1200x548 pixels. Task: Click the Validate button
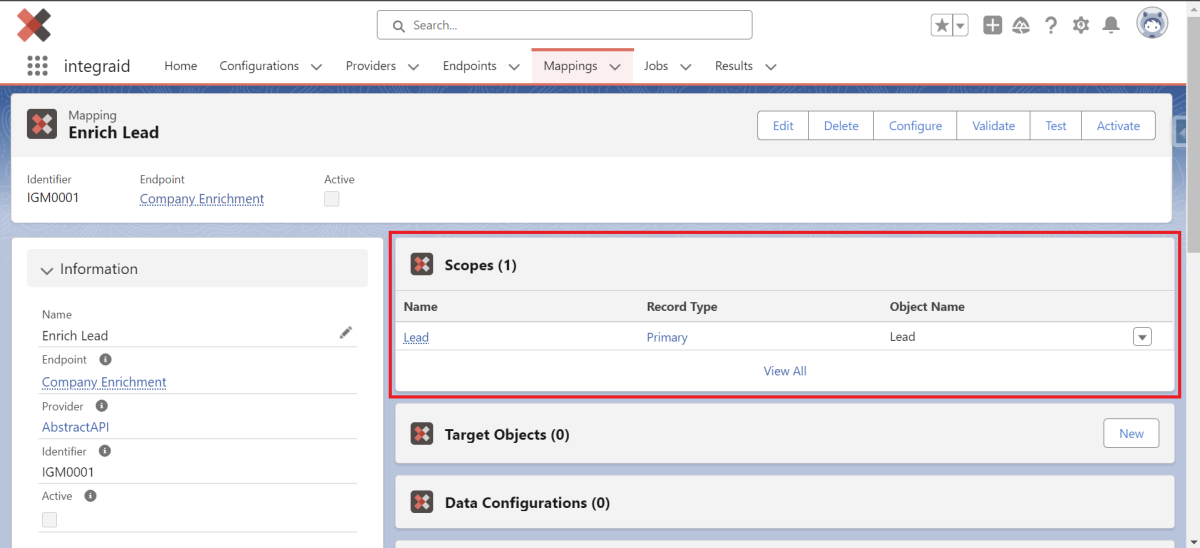994,126
